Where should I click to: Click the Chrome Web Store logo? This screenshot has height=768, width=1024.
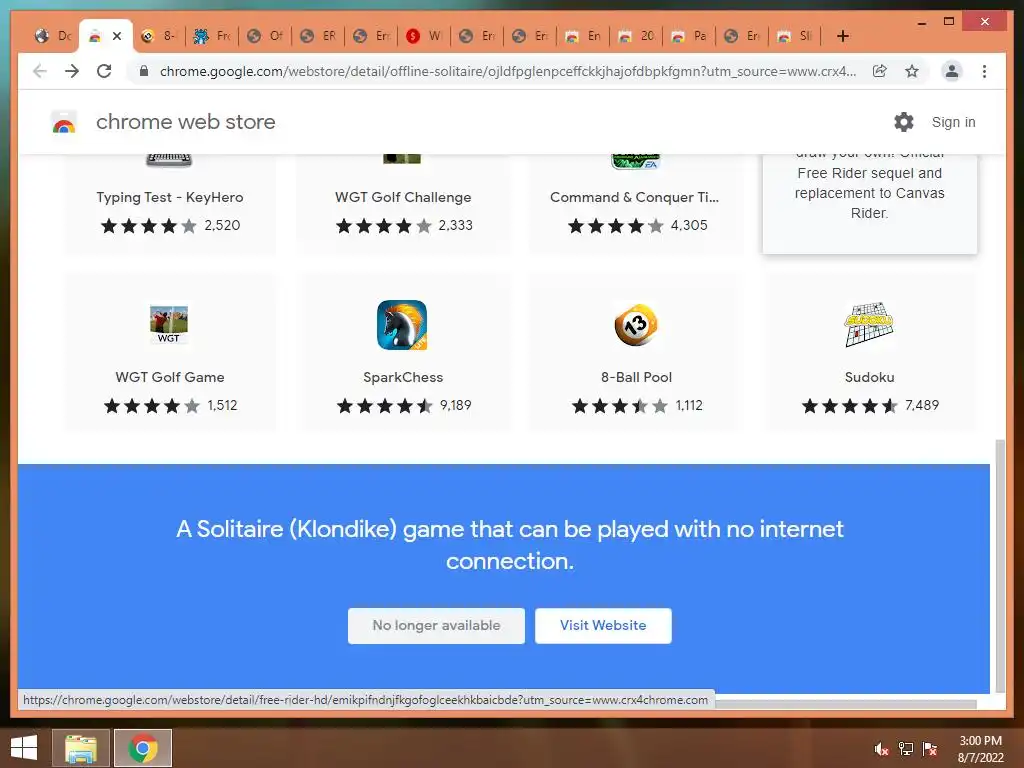tap(64, 122)
